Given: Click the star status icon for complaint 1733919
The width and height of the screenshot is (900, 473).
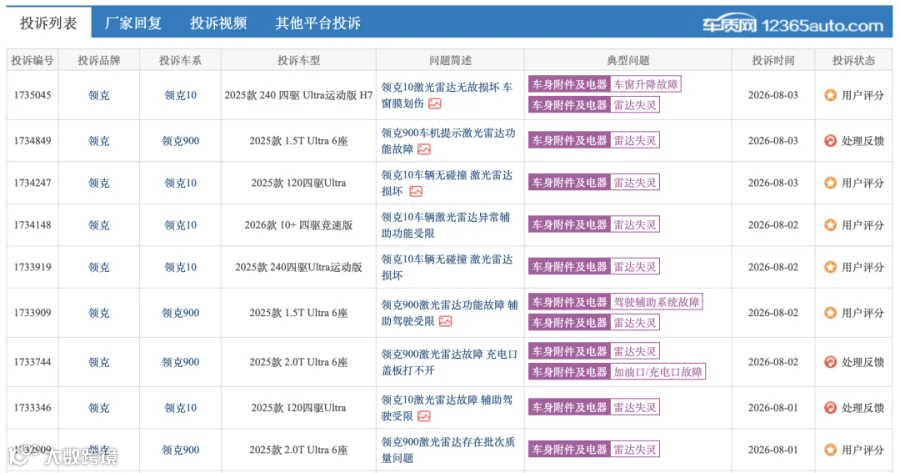Looking at the screenshot, I should pos(830,267).
